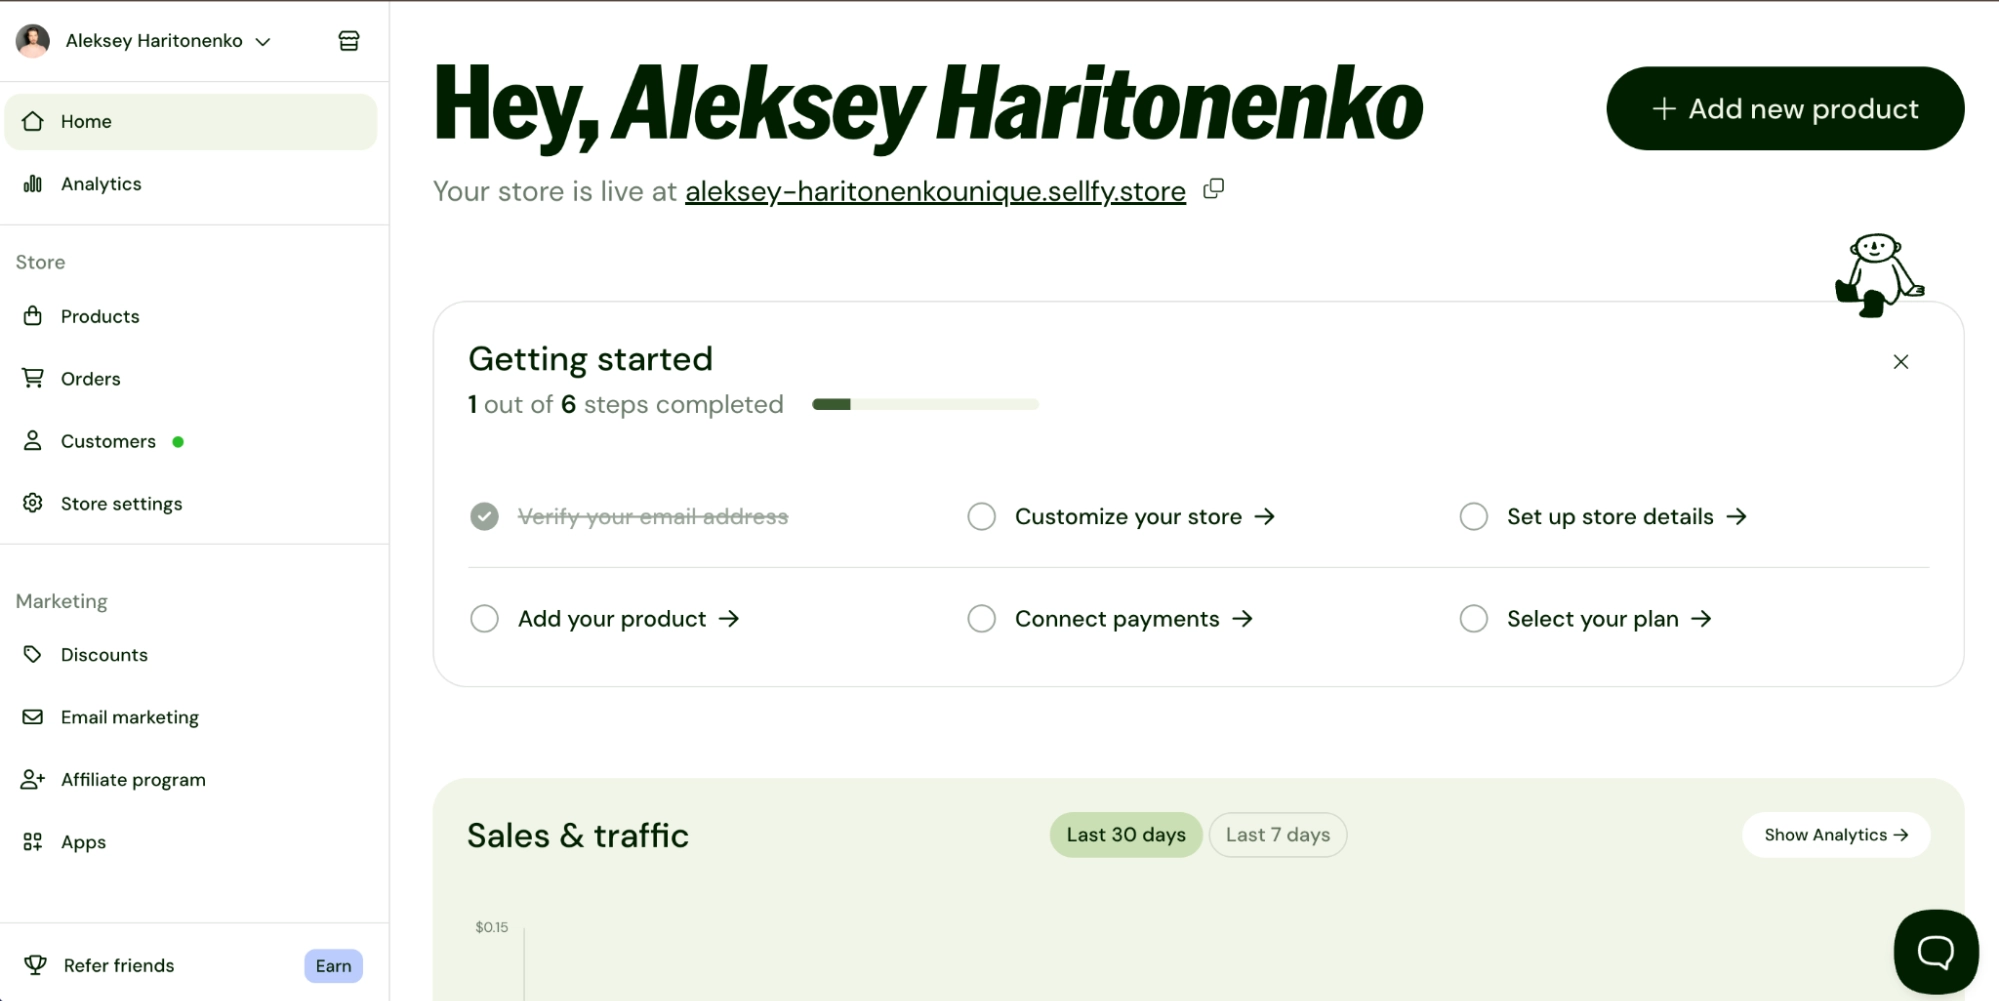Open the Select your plan step arrow
This screenshot has height=1002, width=1999.
[1701, 619]
